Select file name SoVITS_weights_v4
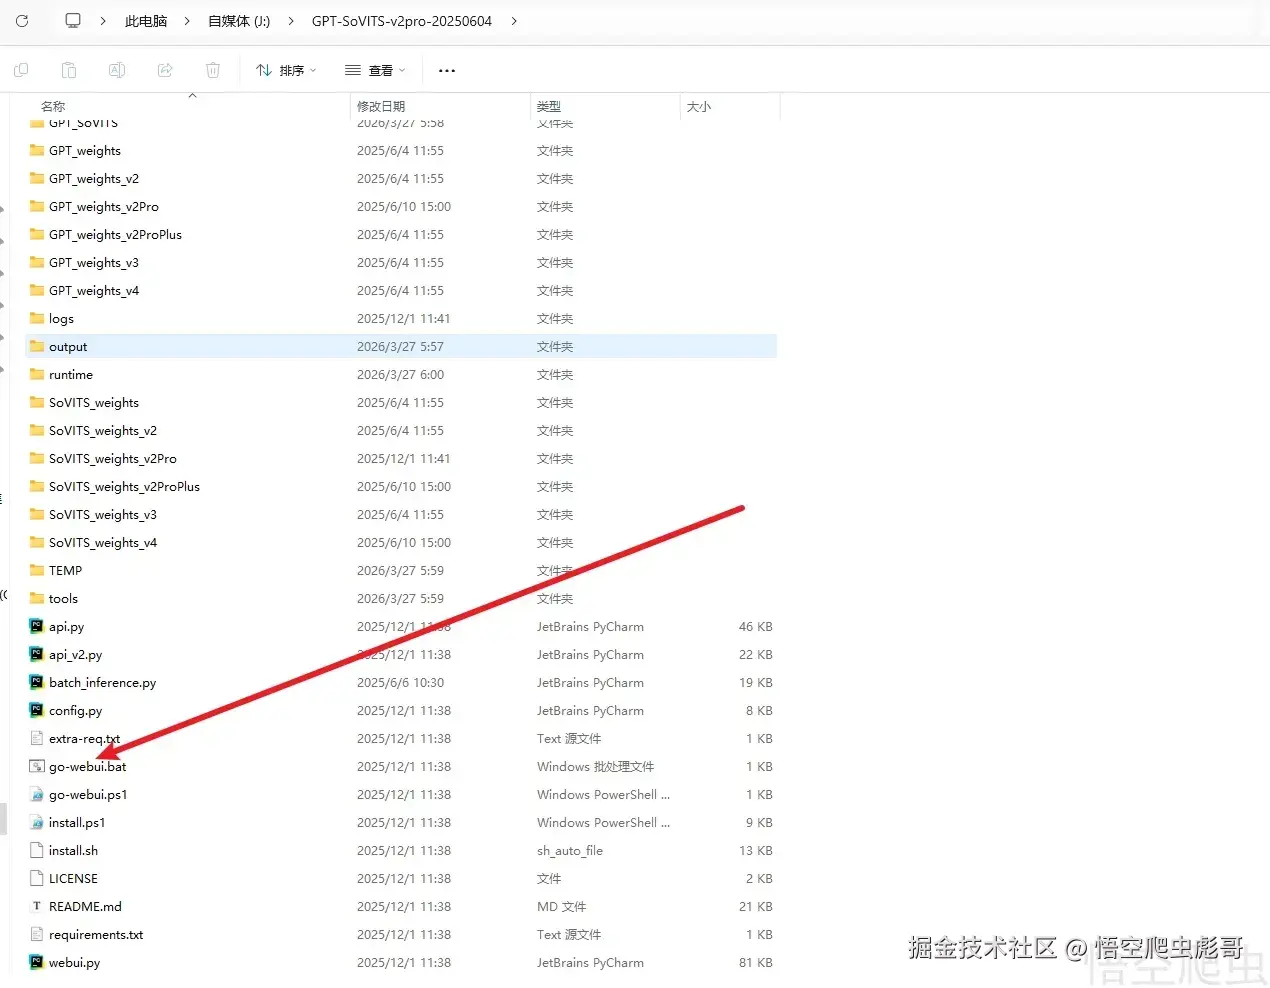The image size is (1270, 988). [103, 543]
